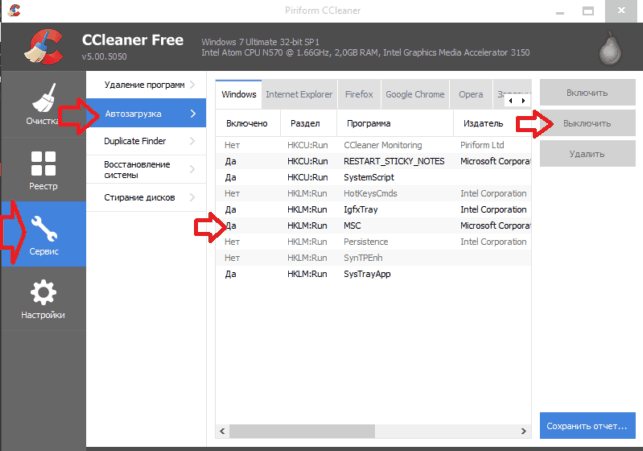
Task: Sort by Издатель column header
Action: (492, 123)
